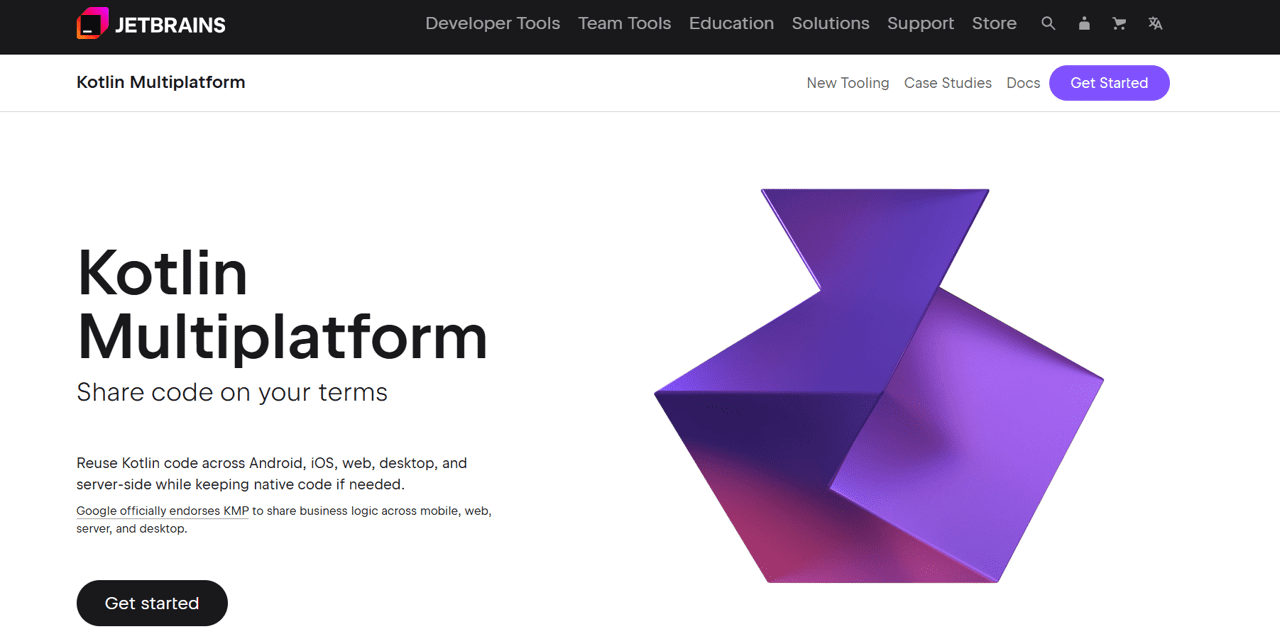Open the Developer Tools menu
This screenshot has width=1280, height=634.
pos(492,23)
